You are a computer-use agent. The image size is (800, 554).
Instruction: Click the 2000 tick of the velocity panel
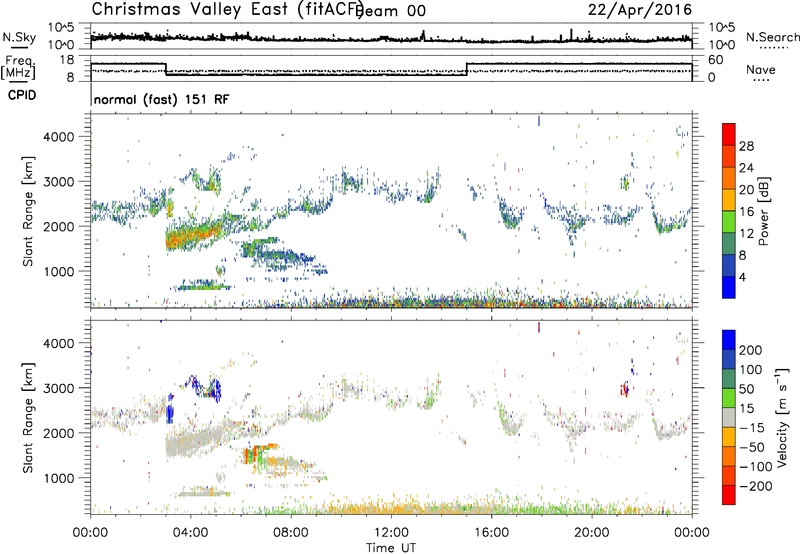[58, 433]
